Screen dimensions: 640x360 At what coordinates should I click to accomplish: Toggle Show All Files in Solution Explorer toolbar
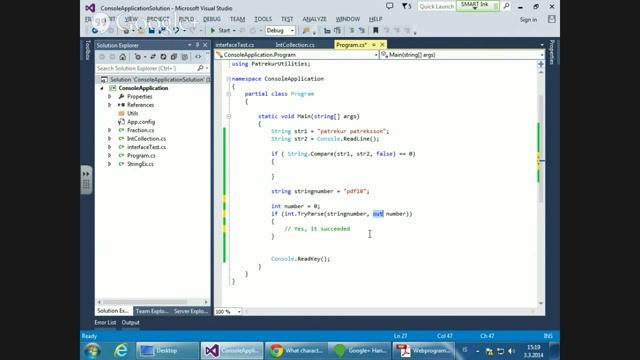coord(184,57)
